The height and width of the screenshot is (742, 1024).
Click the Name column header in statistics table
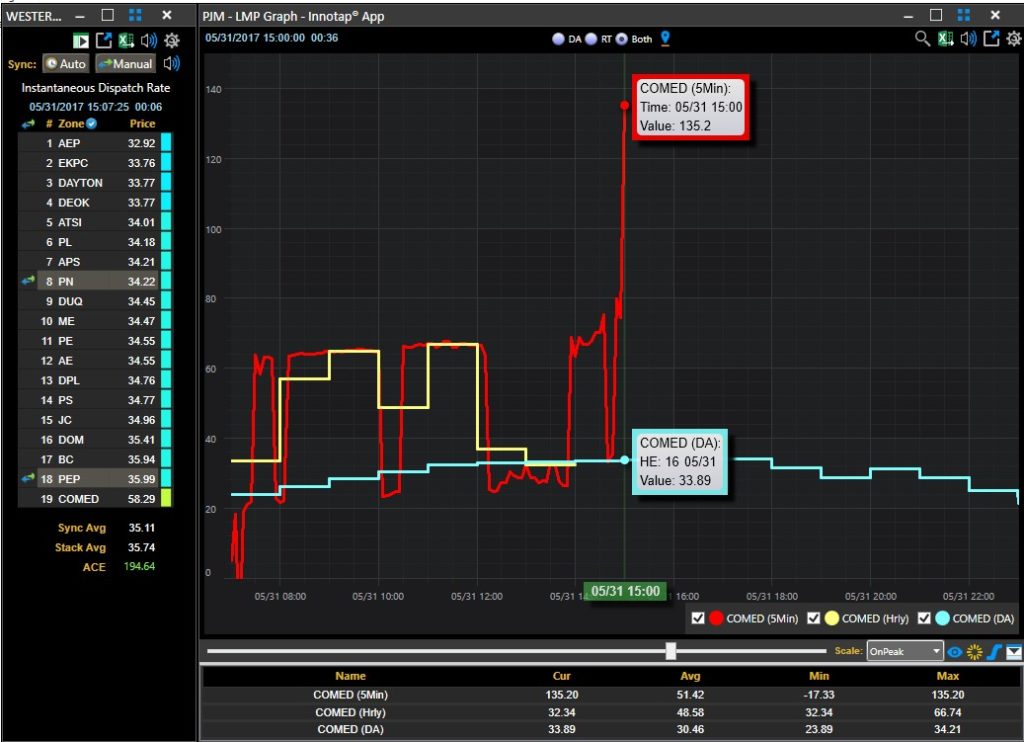(x=351, y=676)
